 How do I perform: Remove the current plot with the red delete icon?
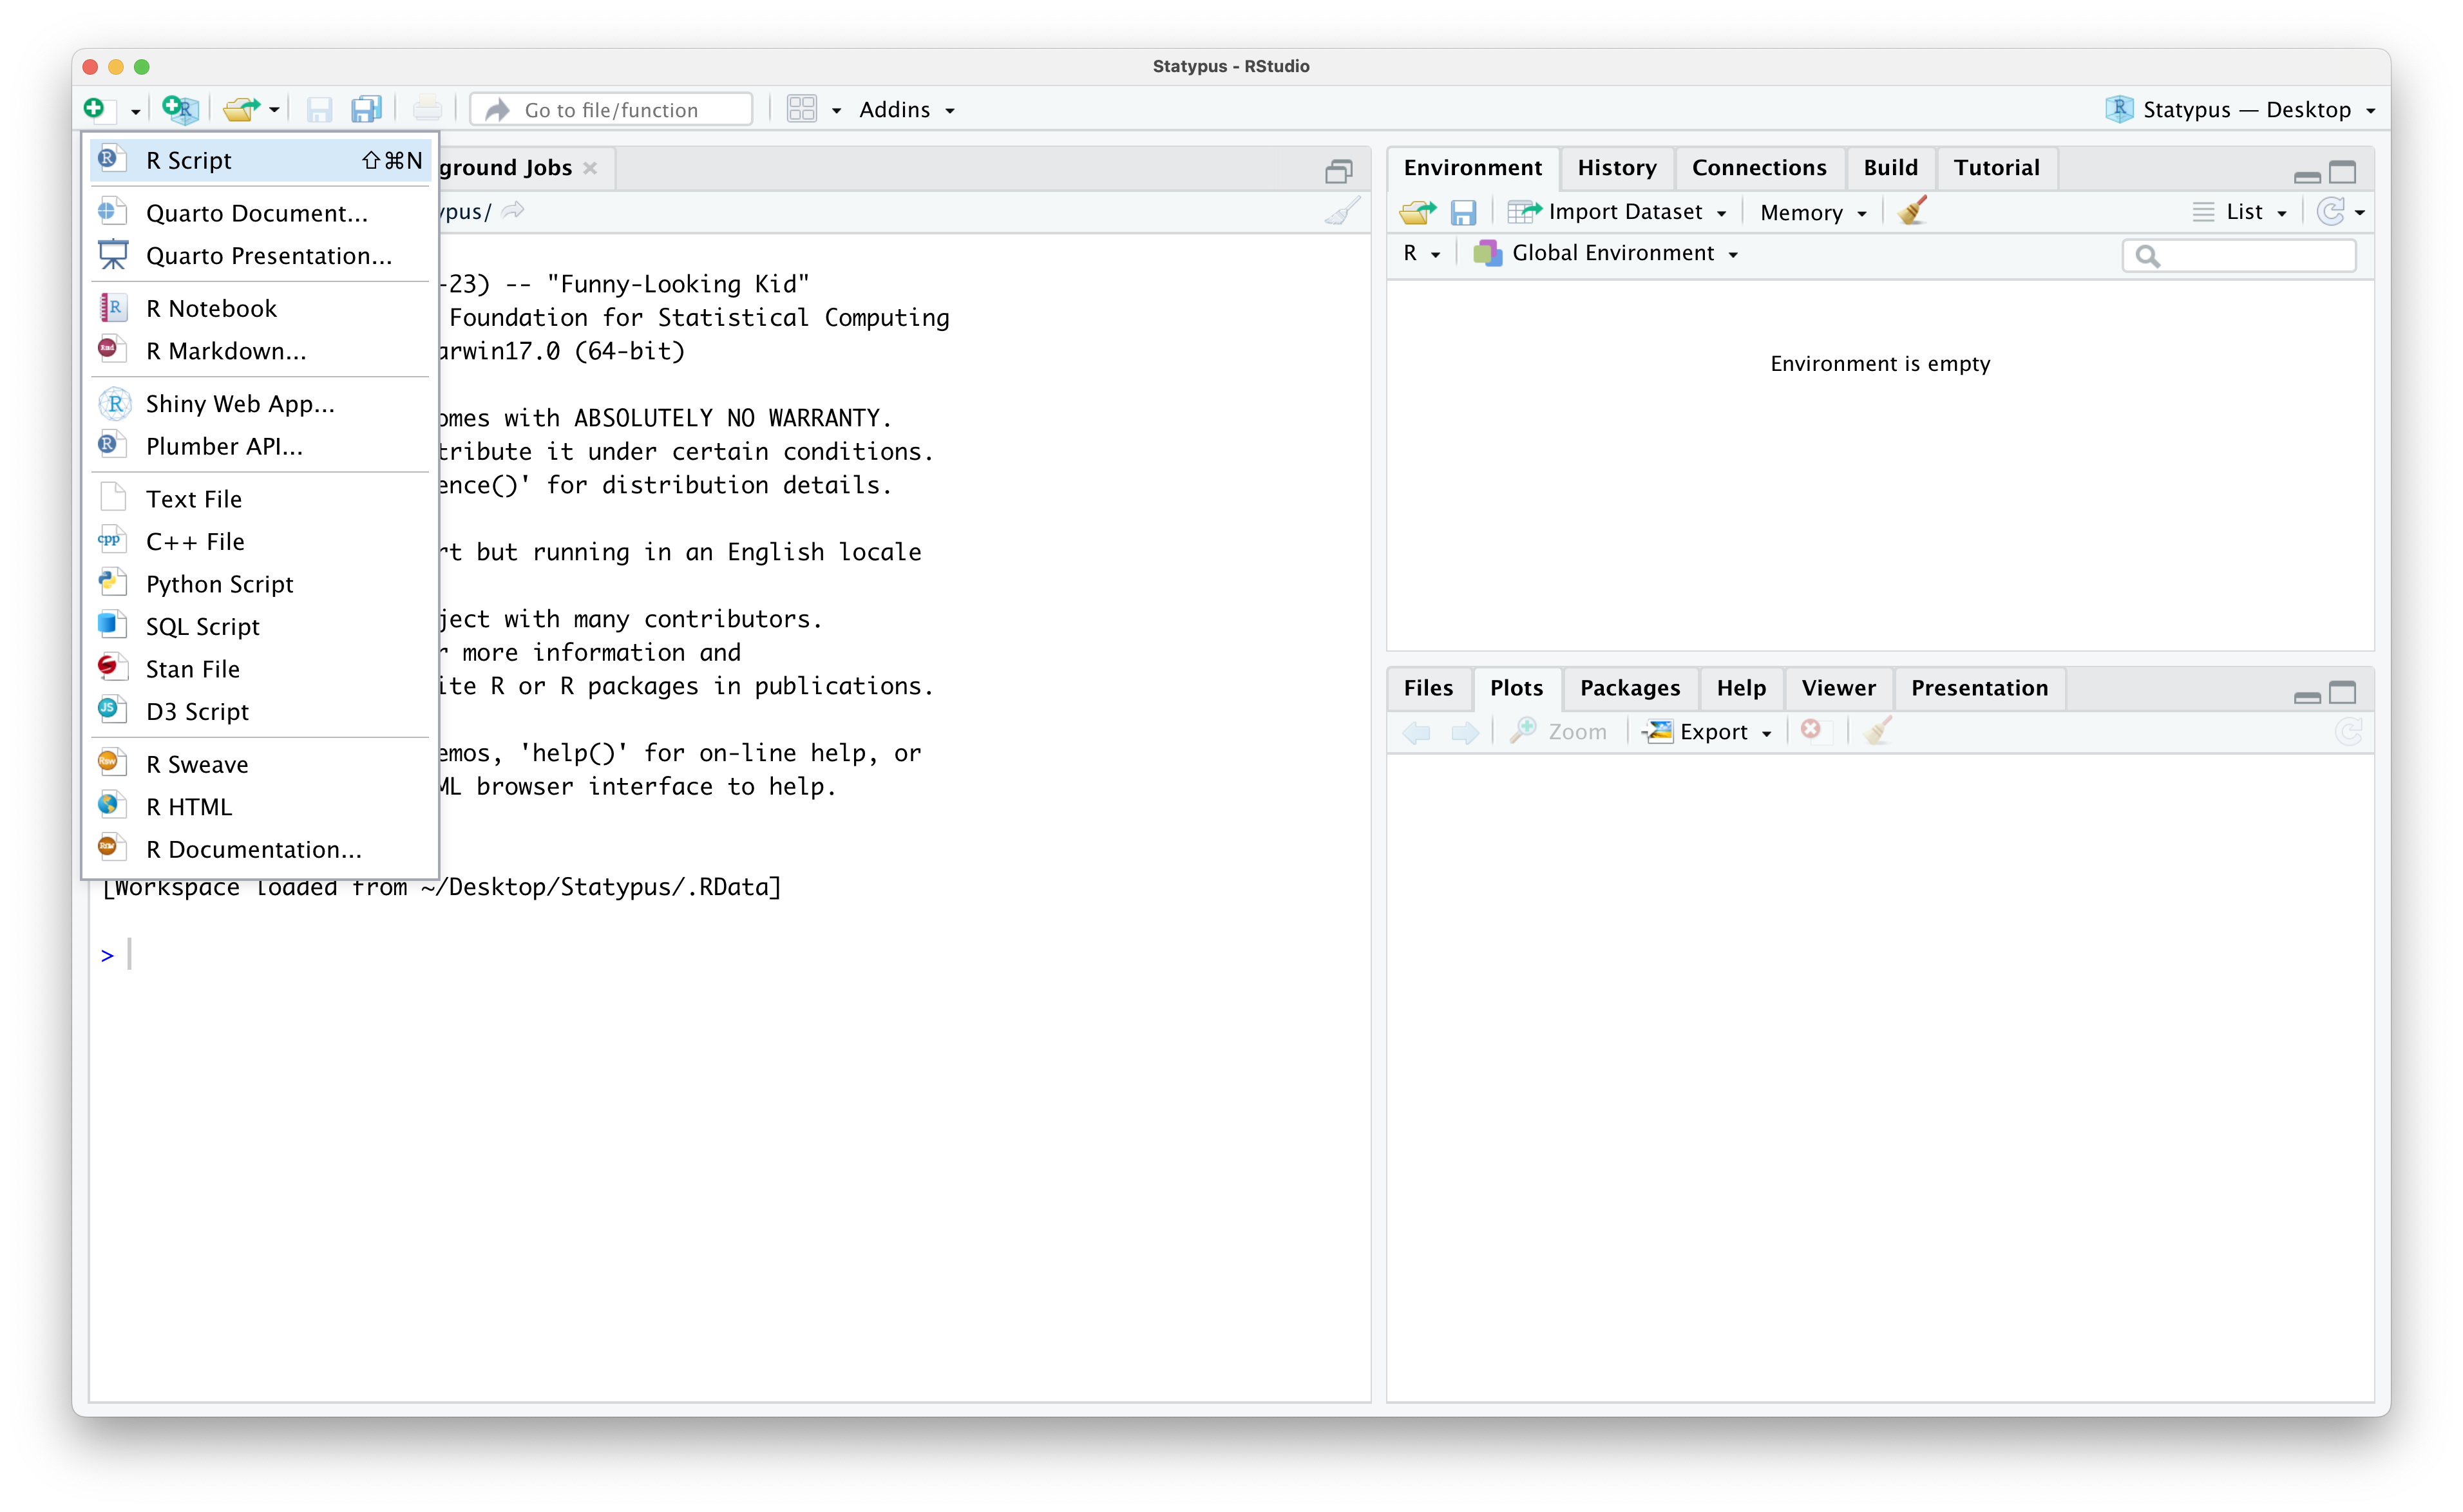click(x=1811, y=730)
